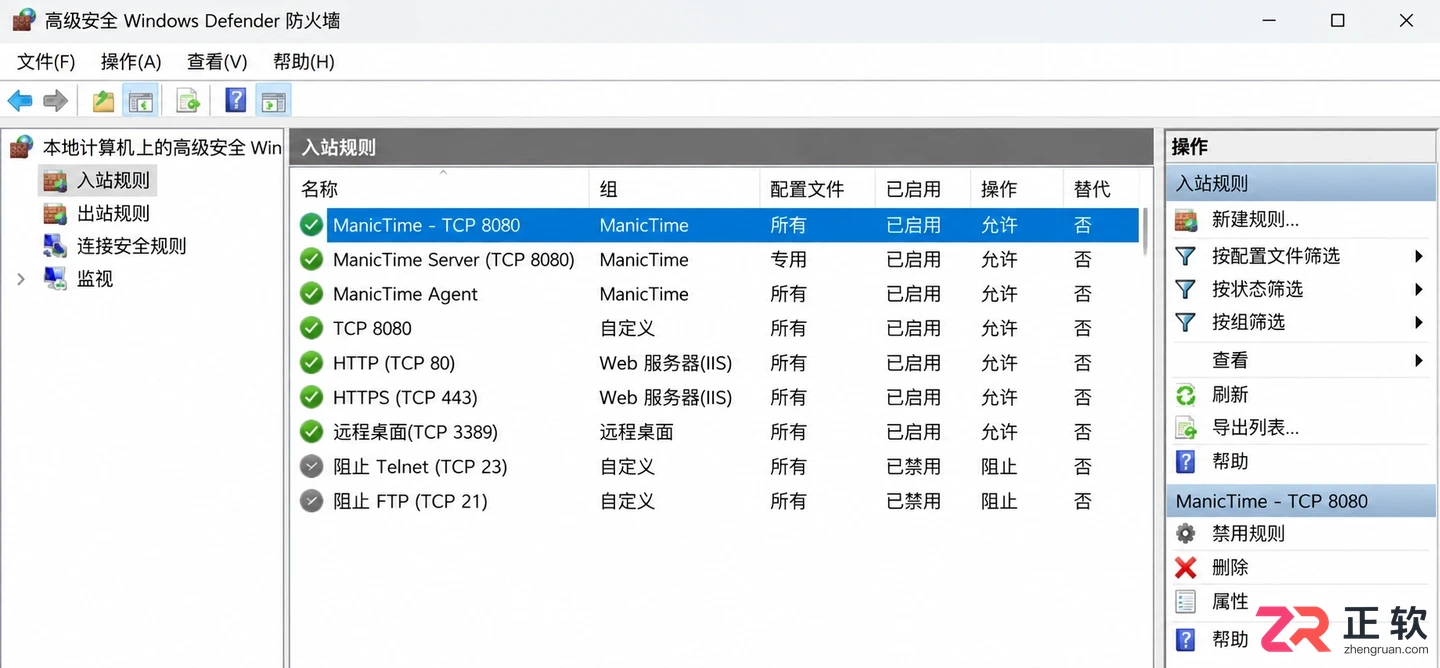This screenshot has width=1440, height=668.
Task: Select the 阻止 Telnet (TCP 23) rule
Action: tap(420, 467)
